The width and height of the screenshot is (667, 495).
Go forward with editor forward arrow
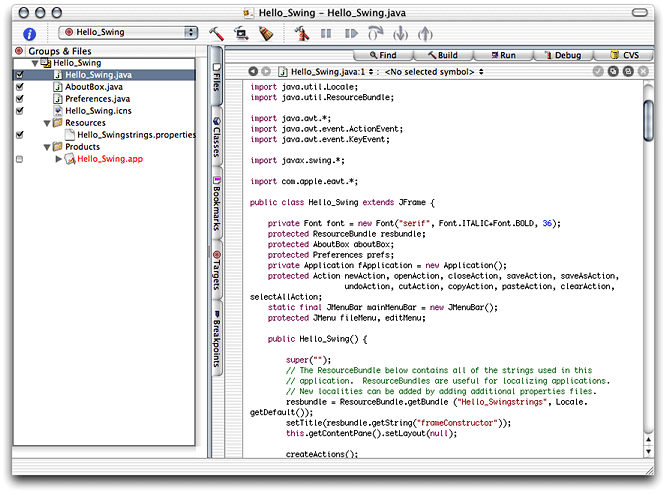pyautogui.click(x=266, y=71)
